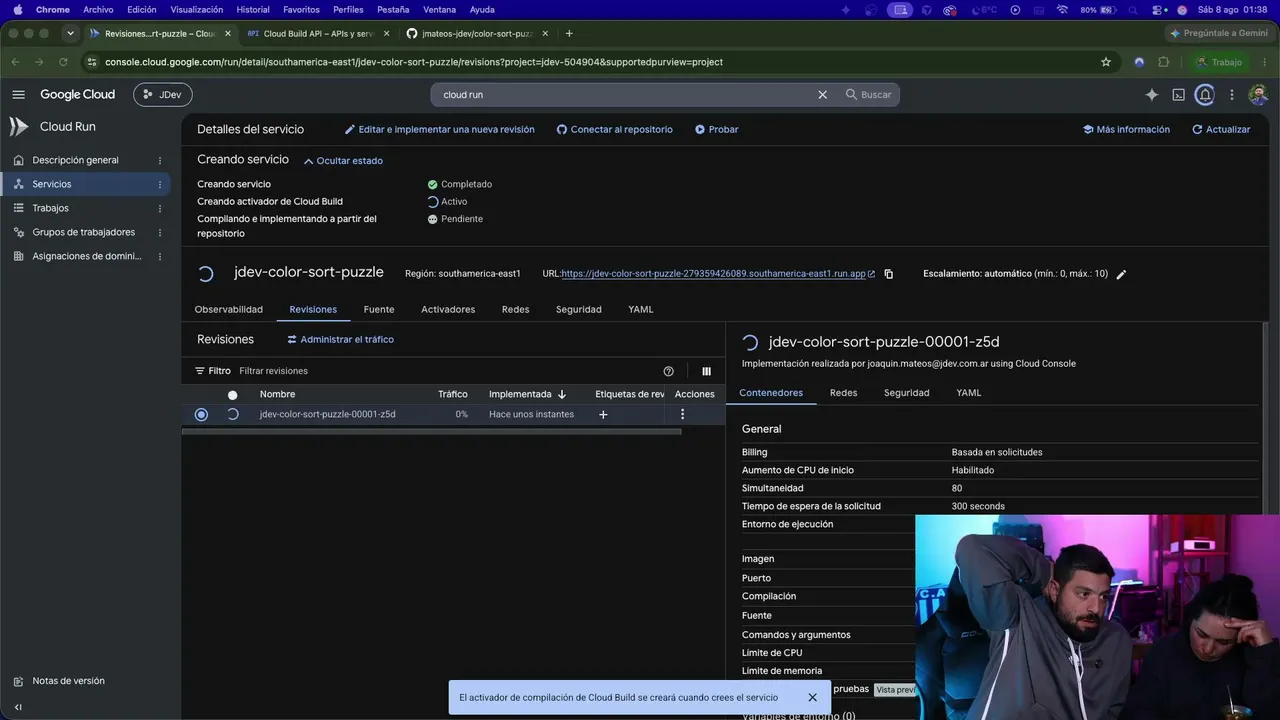Screen dimensions: 1280x720
Task: Open options for Servicios nav item
Action: [160, 184]
